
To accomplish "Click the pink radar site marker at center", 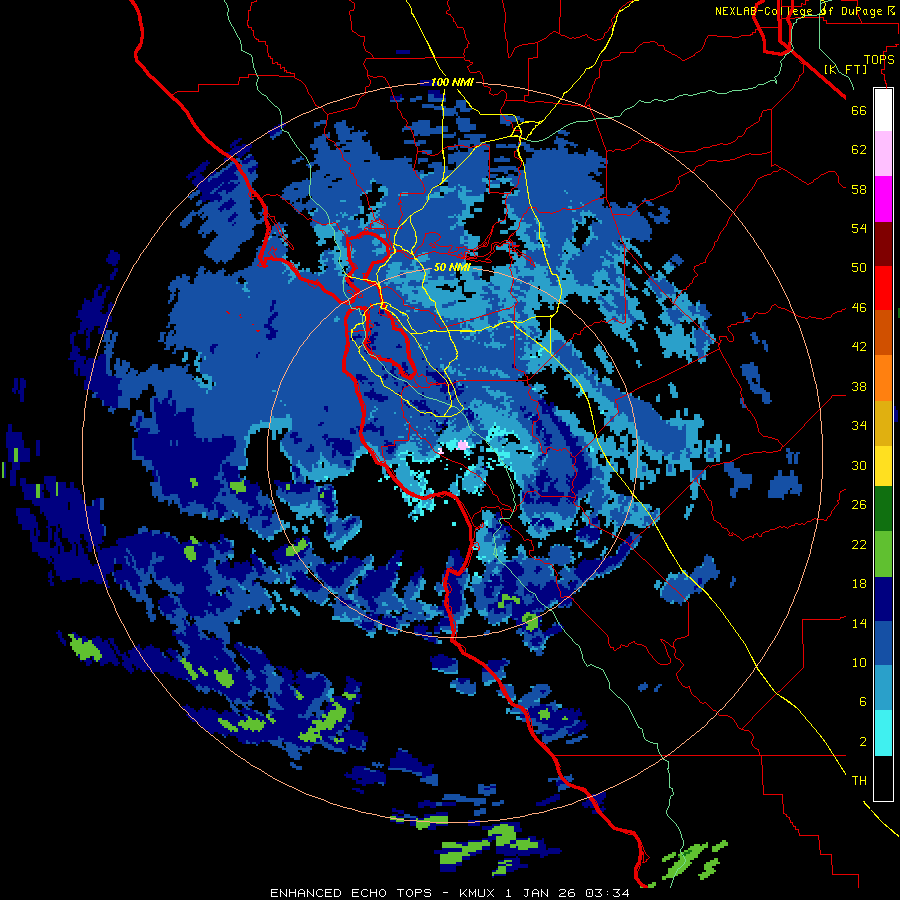I will tap(463, 444).
